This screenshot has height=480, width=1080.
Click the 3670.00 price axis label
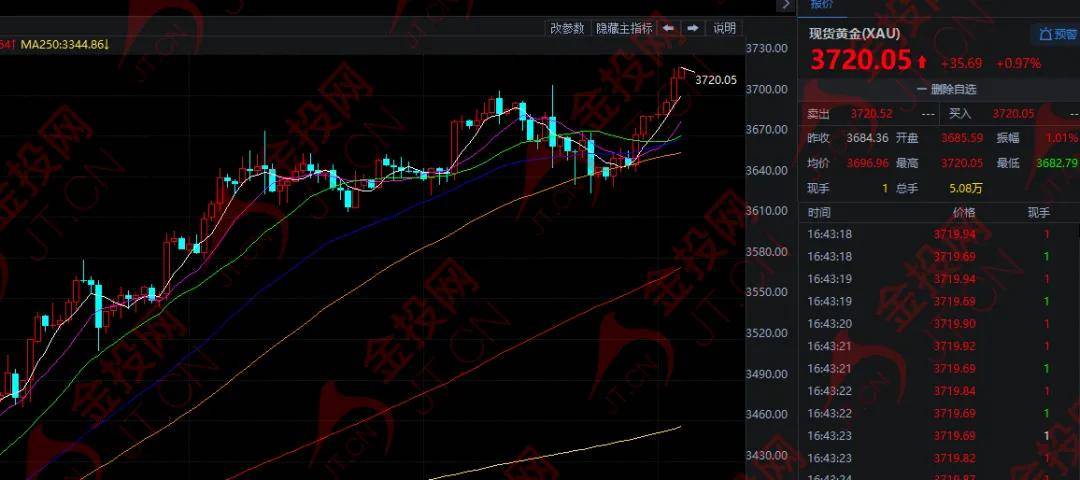click(x=767, y=129)
